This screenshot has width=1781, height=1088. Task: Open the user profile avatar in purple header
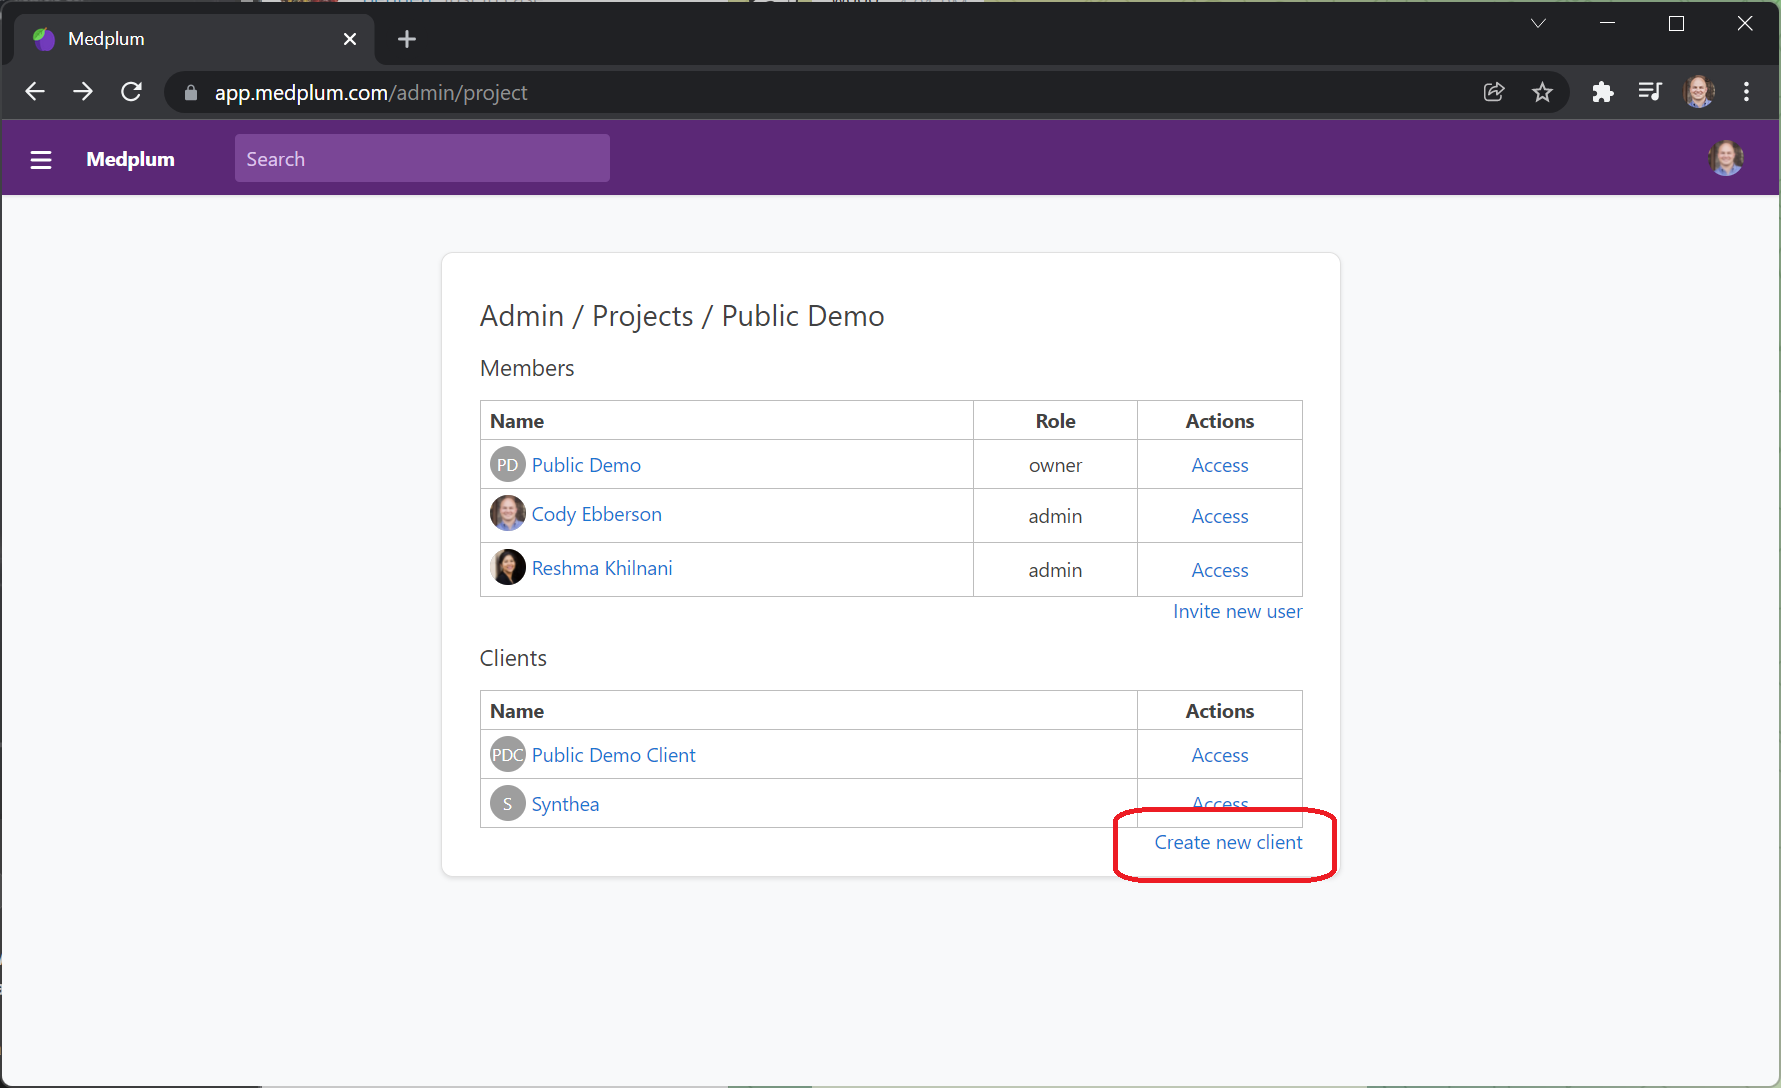[1726, 157]
